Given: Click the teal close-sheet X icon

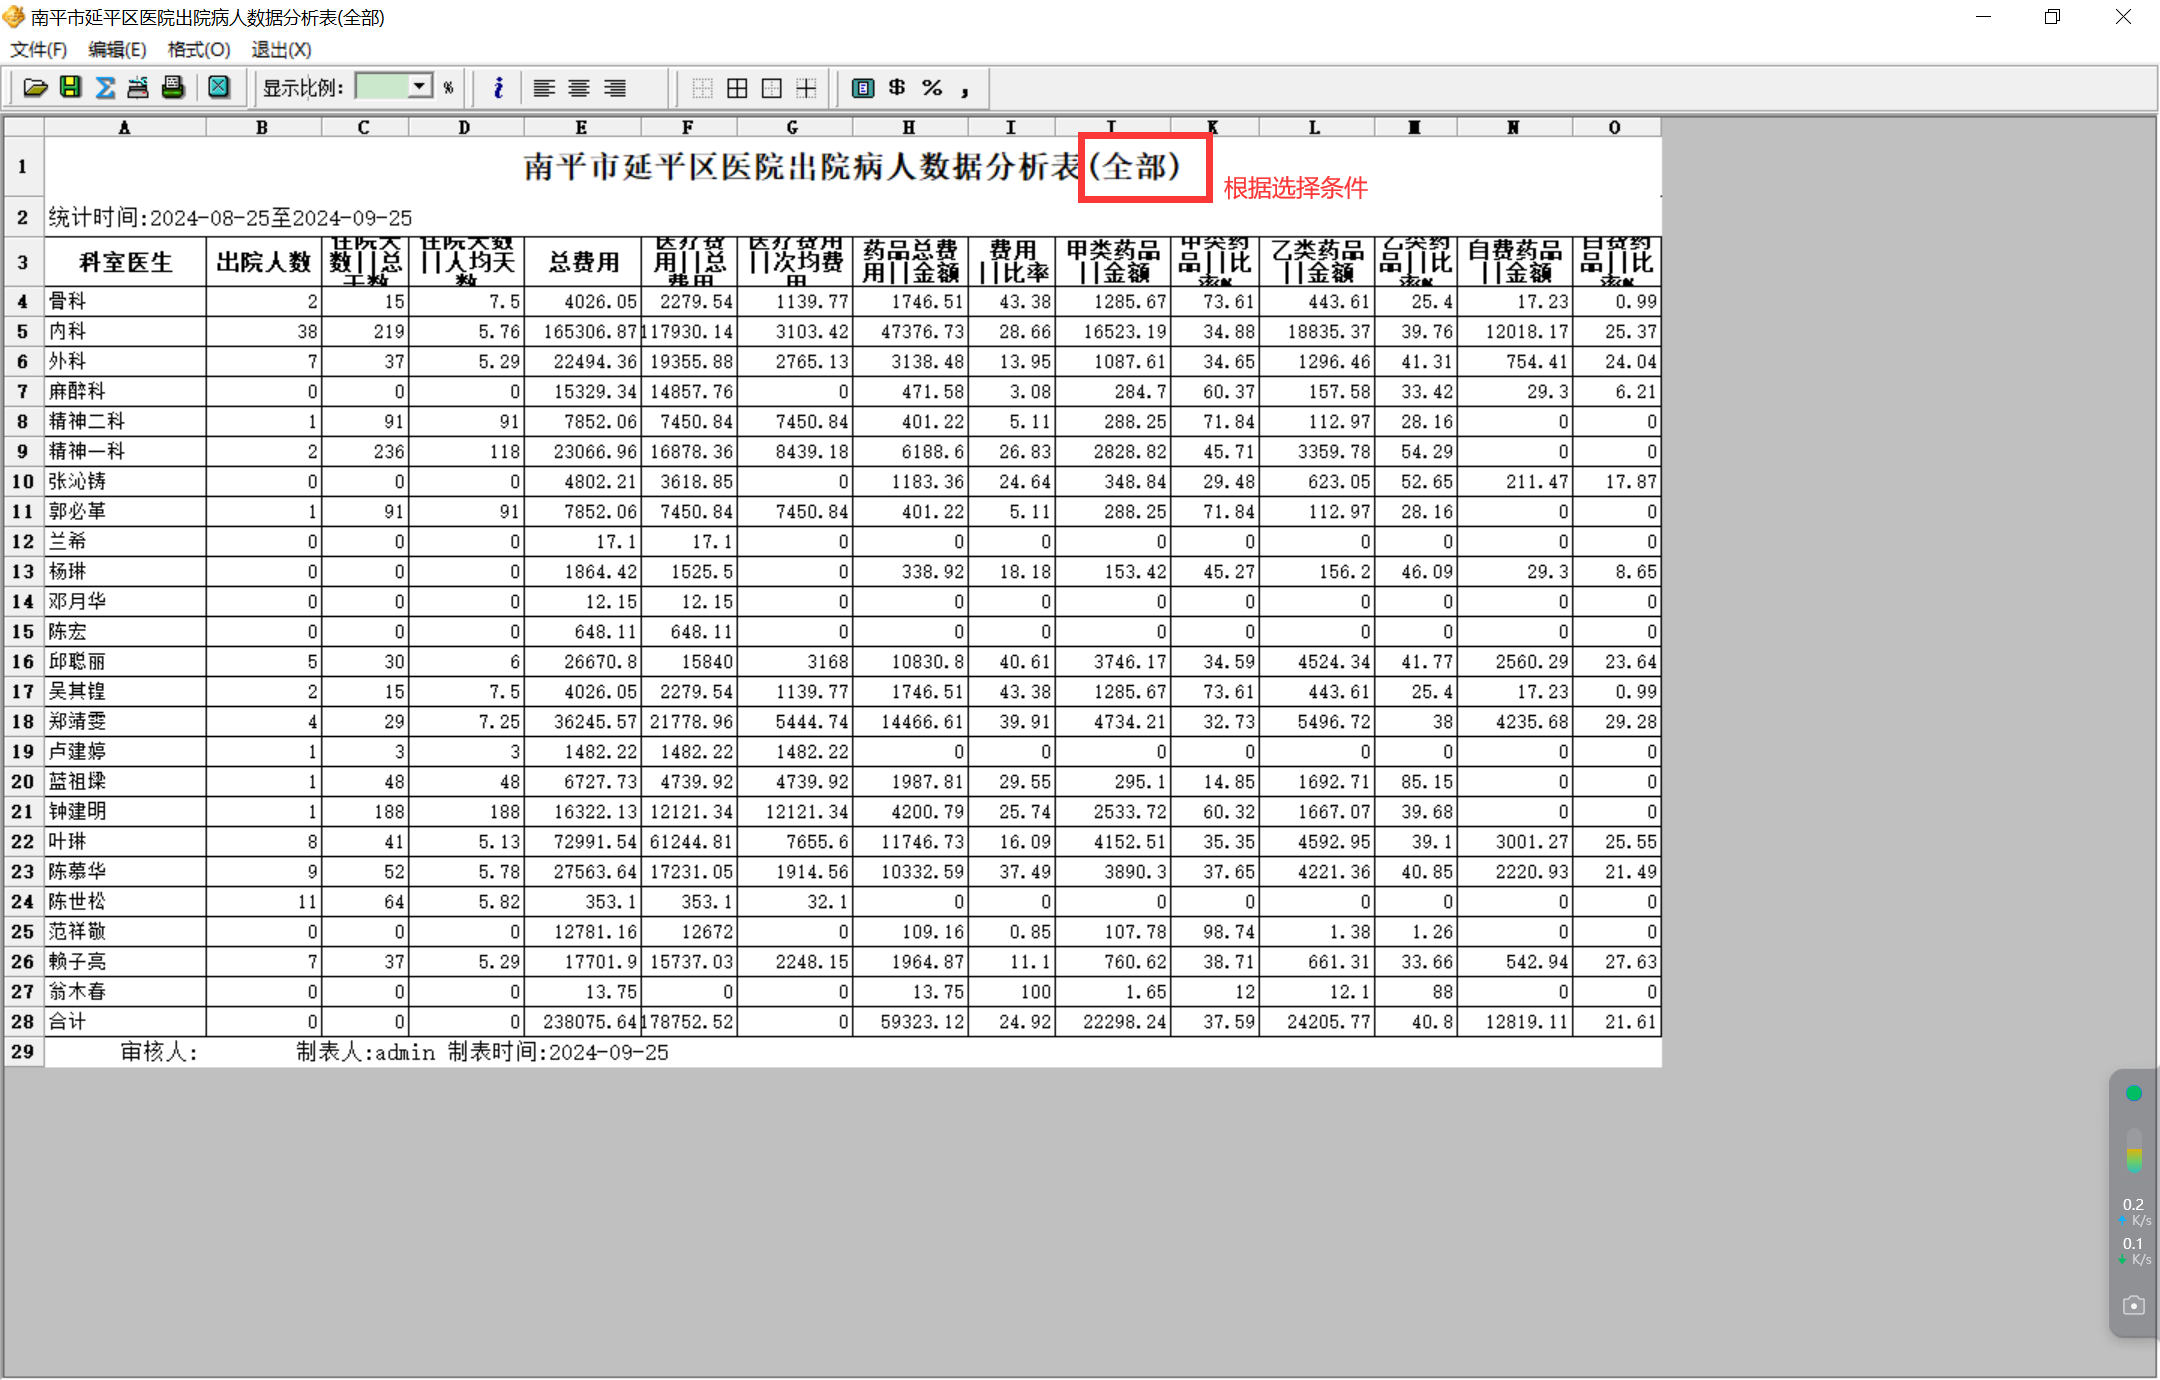Looking at the screenshot, I should tap(218, 88).
